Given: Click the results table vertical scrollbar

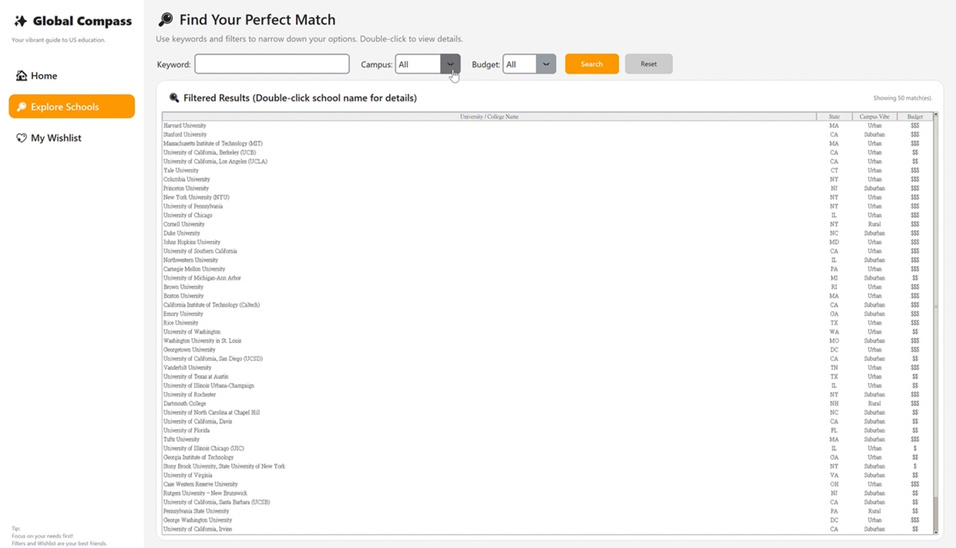Looking at the screenshot, I should 936,323.
